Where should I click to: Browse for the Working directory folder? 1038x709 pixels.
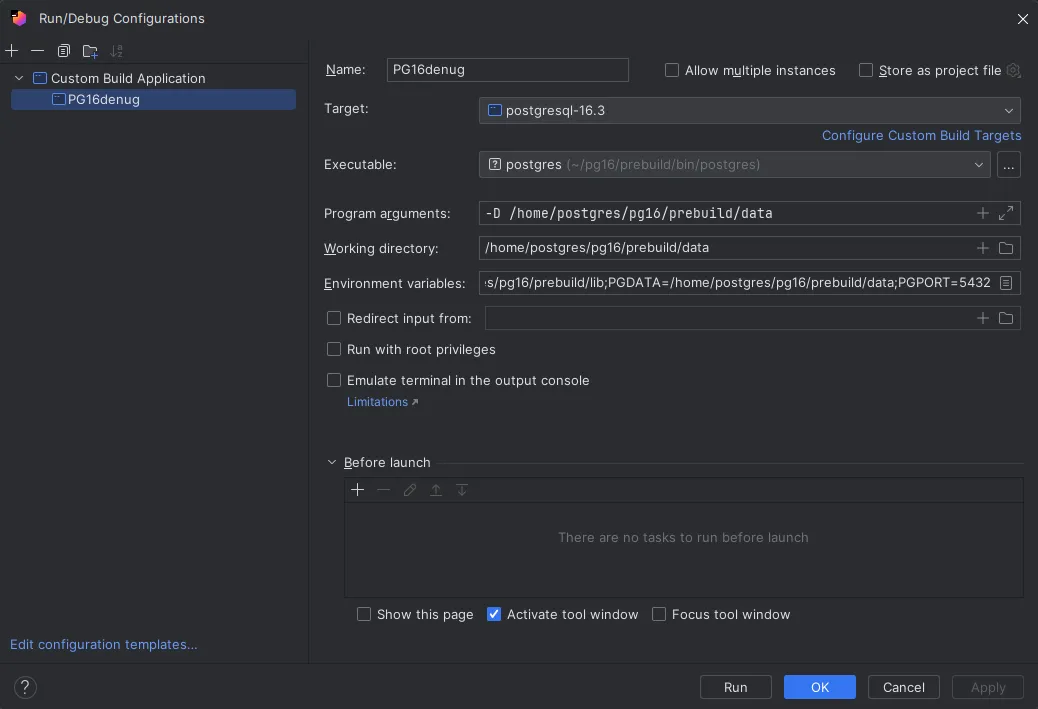click(x=1006, y=248)
